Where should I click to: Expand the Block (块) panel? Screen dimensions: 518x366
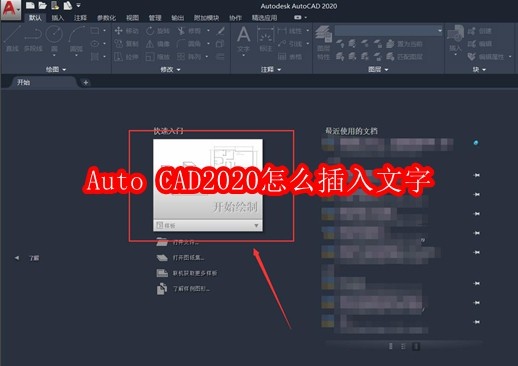click(479, 69)
